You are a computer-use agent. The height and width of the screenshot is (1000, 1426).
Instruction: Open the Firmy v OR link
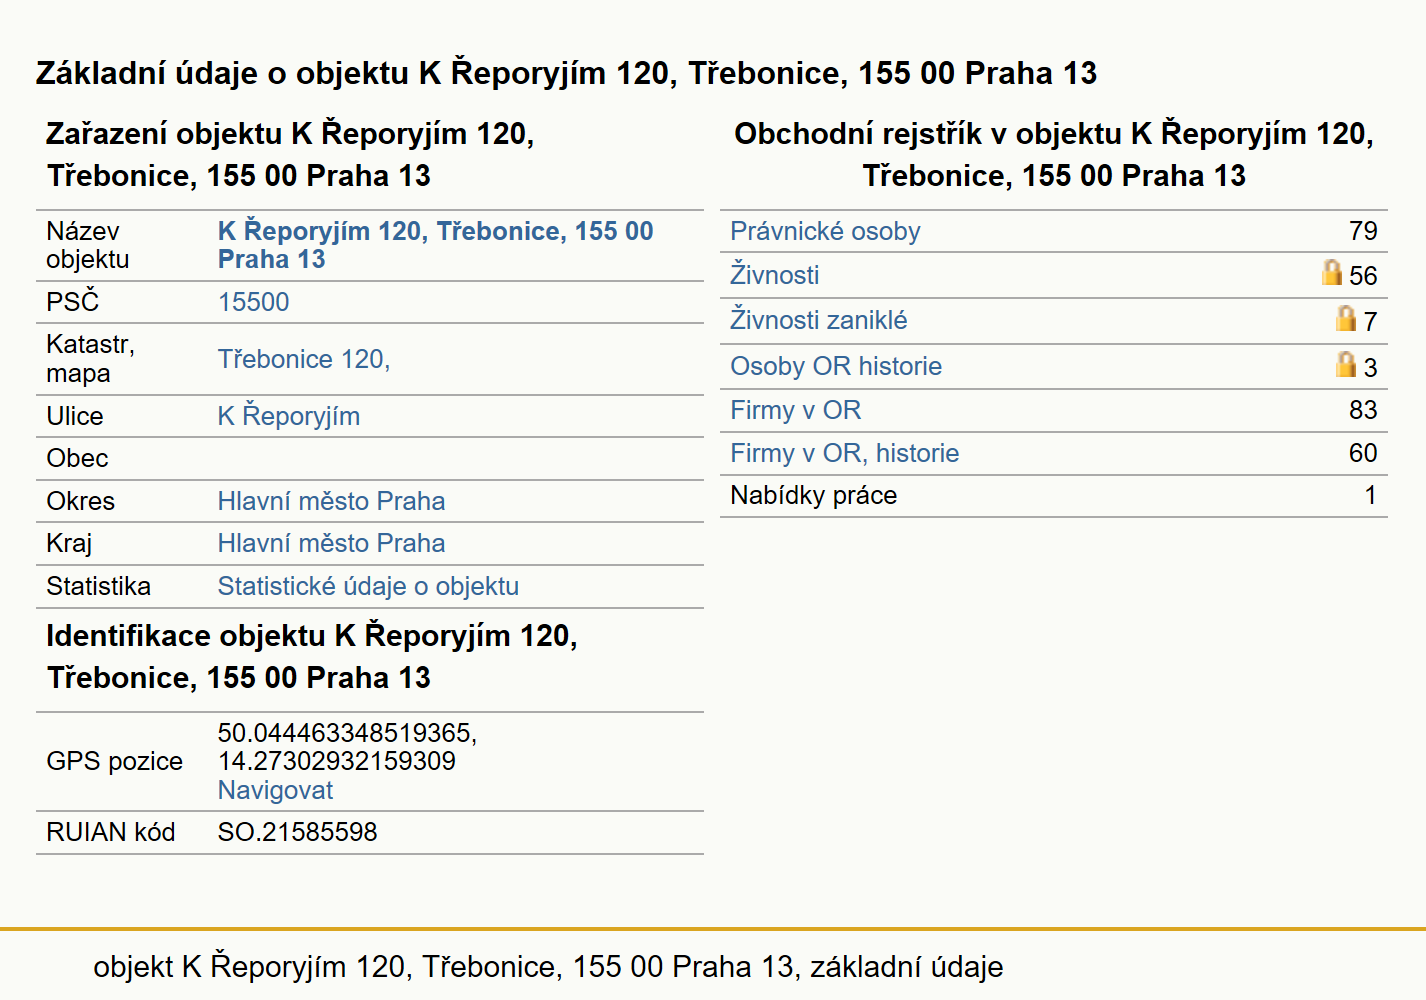pos(796,410)
